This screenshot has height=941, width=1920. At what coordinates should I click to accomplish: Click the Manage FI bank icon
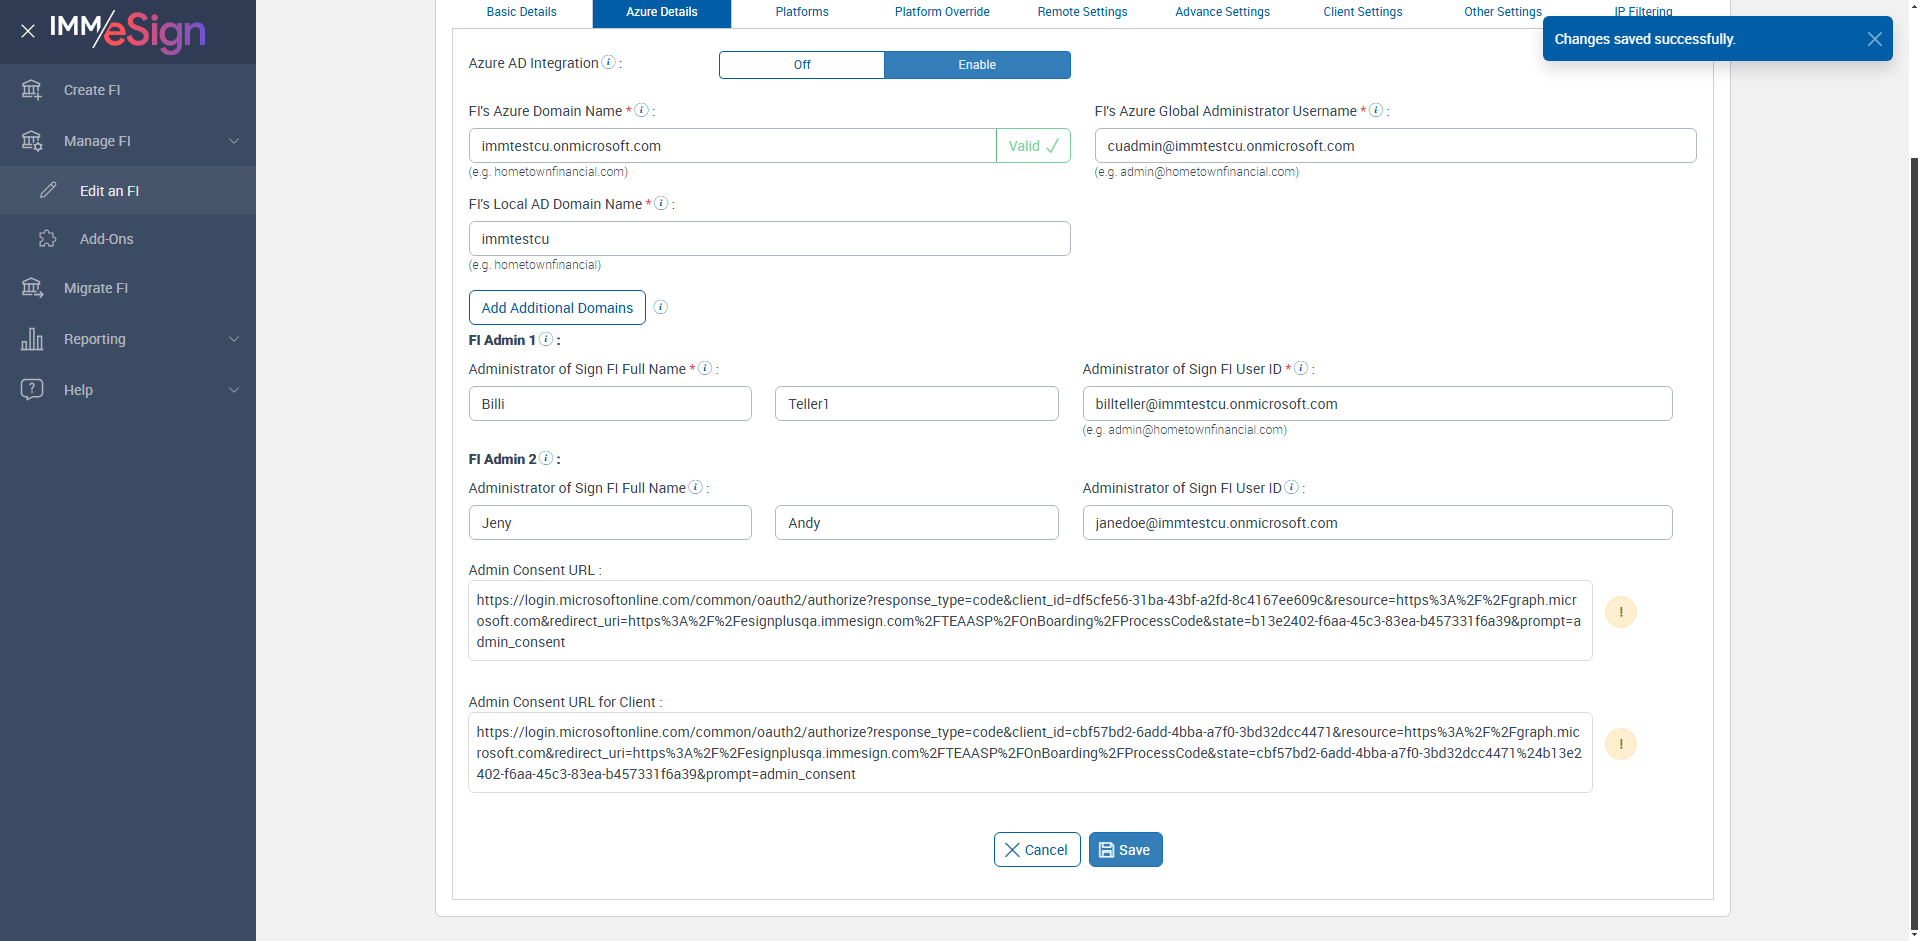(32, 141)
